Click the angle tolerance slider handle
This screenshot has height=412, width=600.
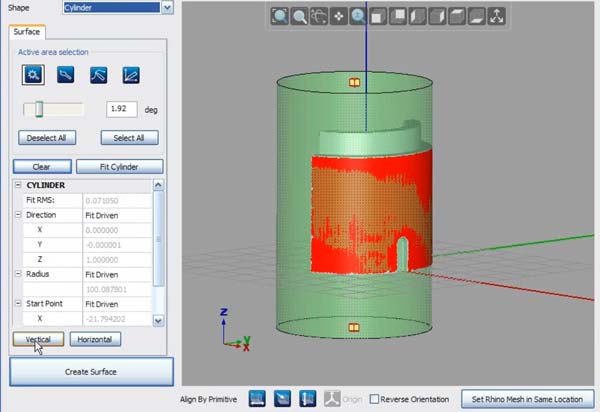38,108
